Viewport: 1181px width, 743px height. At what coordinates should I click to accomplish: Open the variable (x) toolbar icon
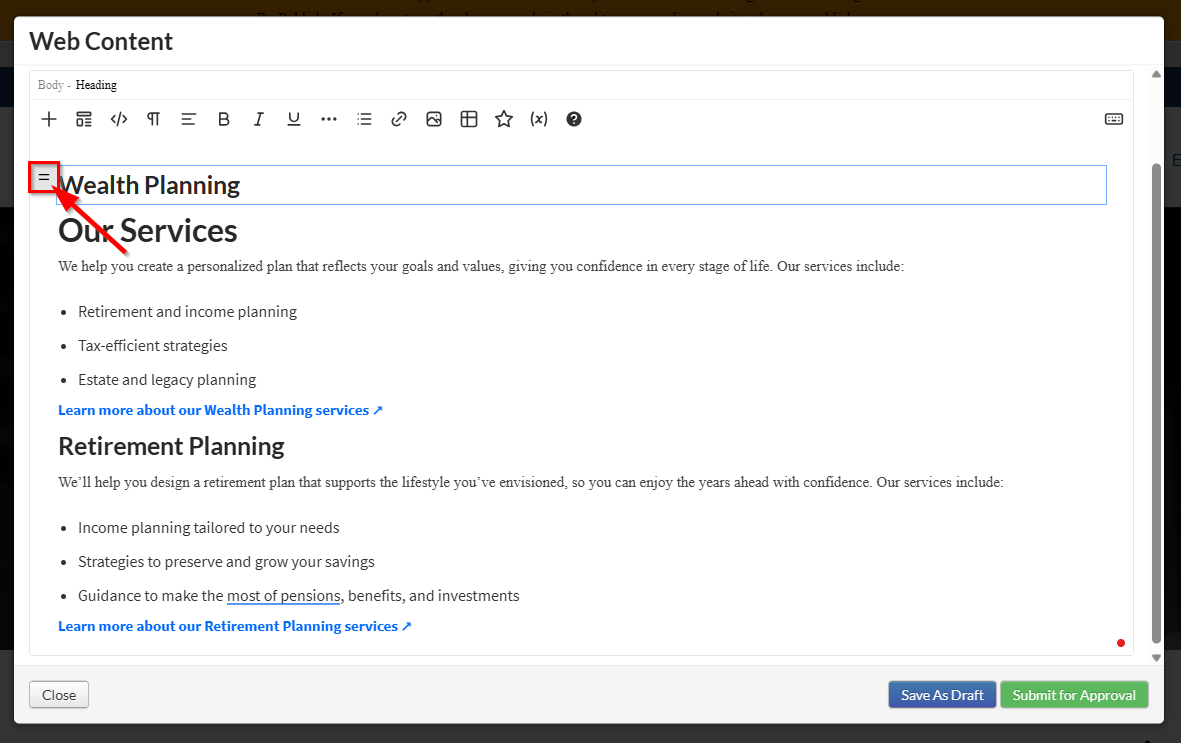[x=539, y=119]
